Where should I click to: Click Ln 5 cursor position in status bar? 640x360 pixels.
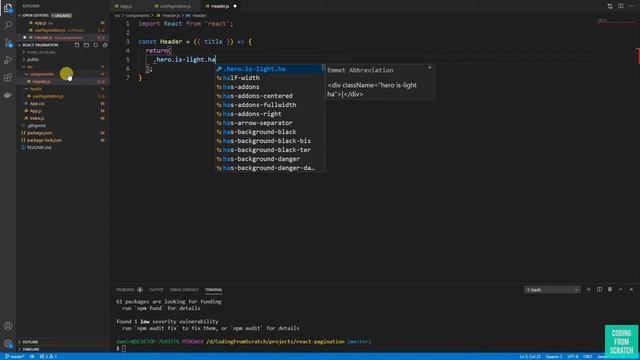[530, 356]
